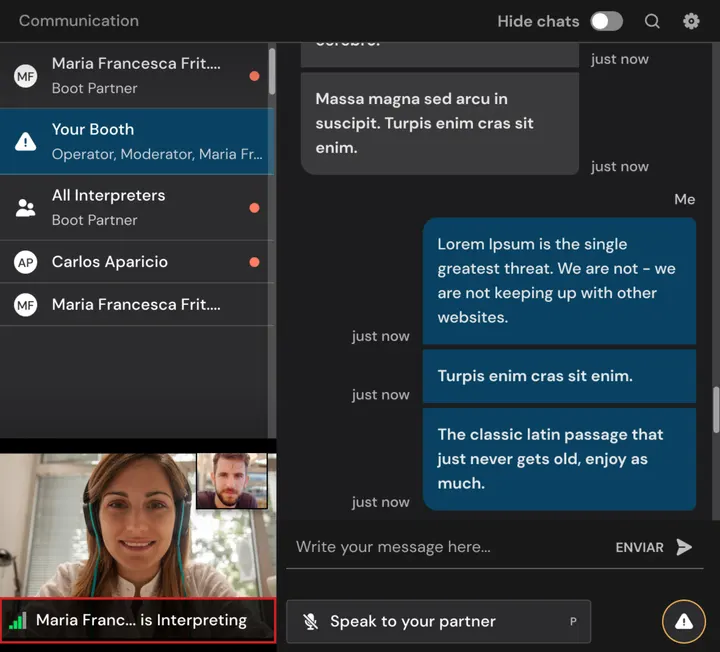Click unread dot next to Carlos Aparicio
720x652 pixels.
(254, 262)
